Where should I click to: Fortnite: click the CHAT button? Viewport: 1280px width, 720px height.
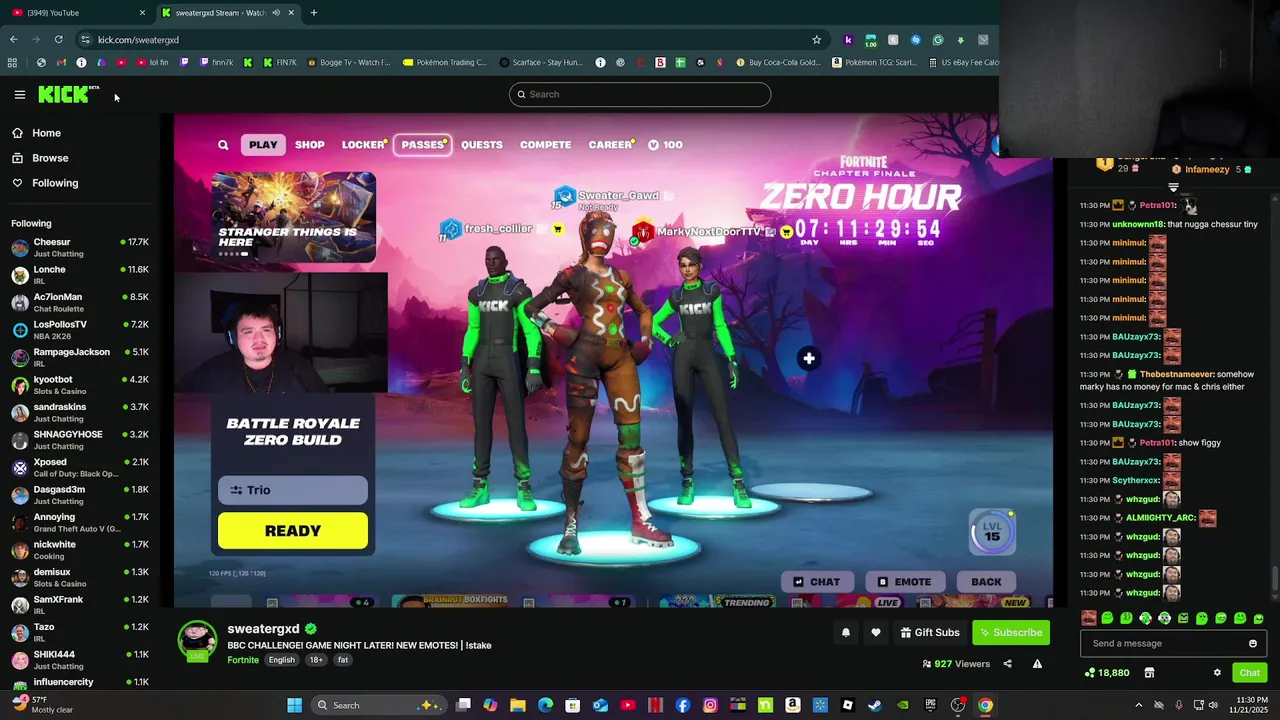816,582
